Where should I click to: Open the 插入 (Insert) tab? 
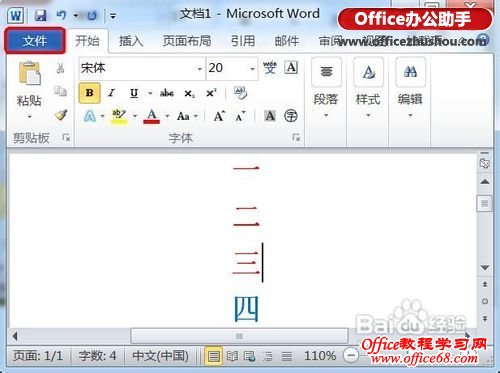(x=131, y=41)
